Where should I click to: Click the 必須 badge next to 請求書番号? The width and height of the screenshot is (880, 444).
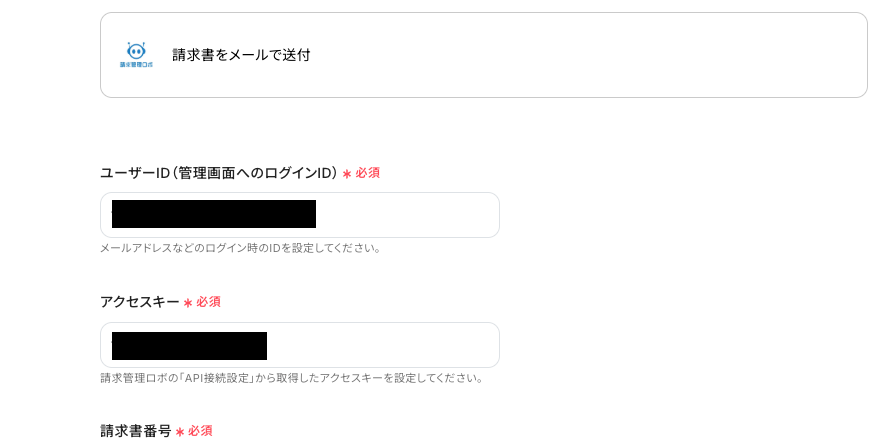[x=200, y=431]
